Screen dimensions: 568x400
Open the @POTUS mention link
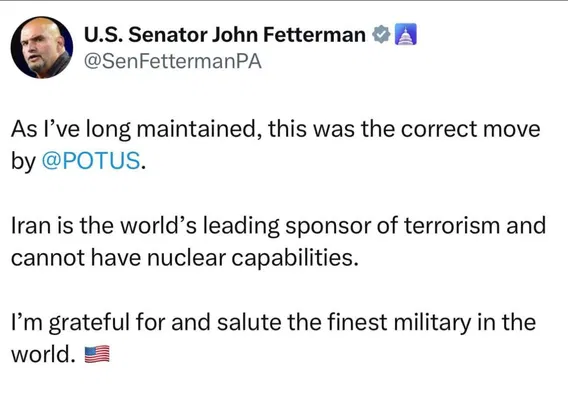click(x=91, y=161)
